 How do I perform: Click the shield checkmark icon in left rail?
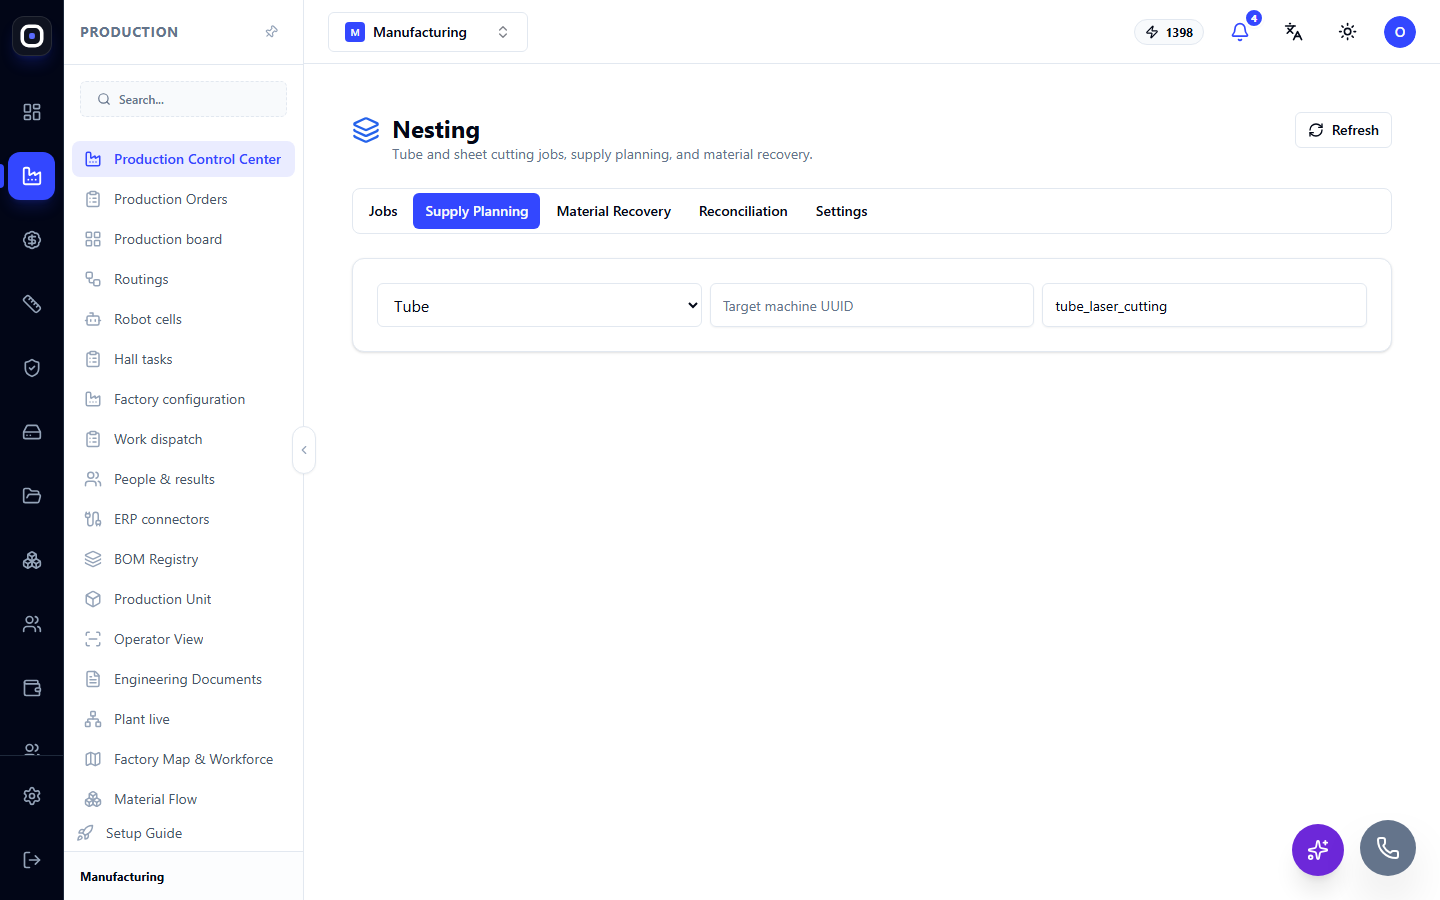[32, 368]
